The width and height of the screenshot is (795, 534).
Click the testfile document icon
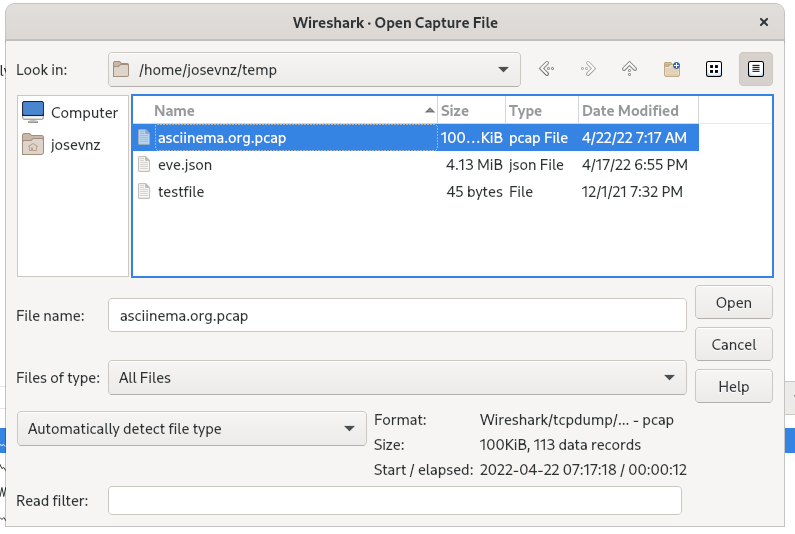point(144,192)
